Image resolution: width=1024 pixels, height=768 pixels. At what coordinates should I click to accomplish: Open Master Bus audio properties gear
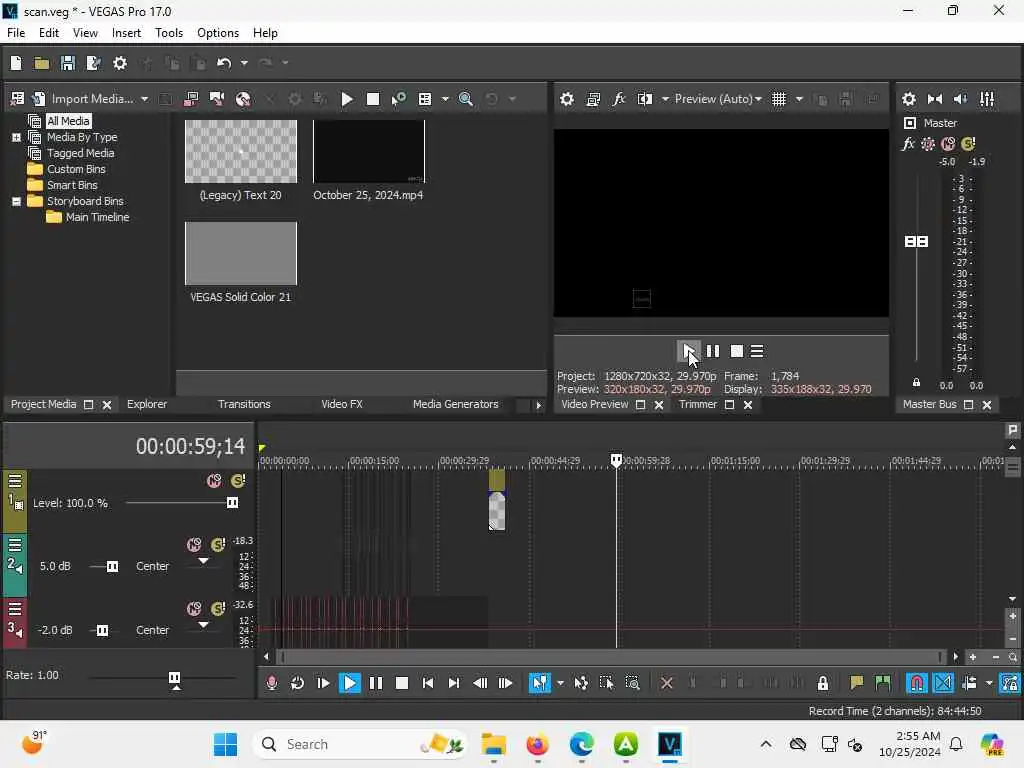point(908,99)
